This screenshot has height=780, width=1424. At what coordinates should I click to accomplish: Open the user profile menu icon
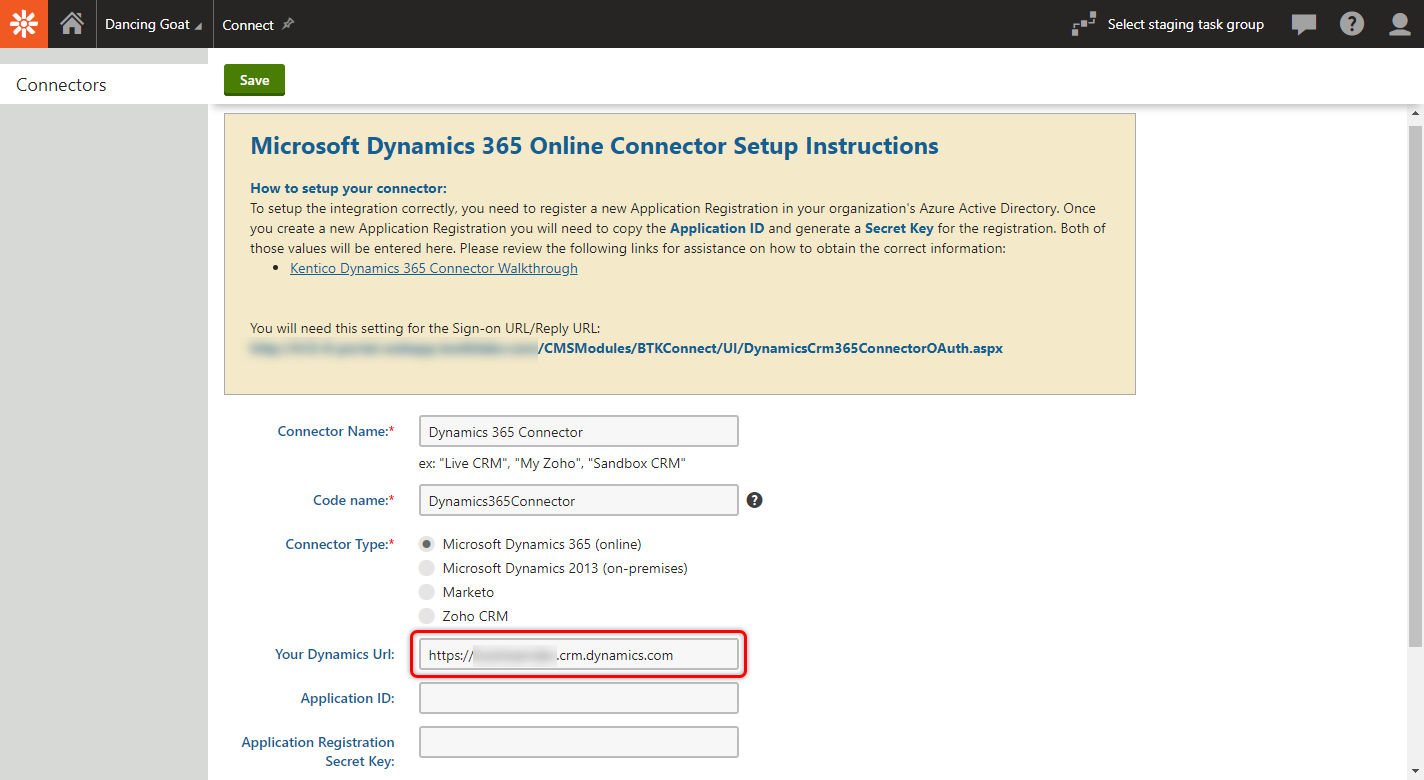(x=1400, y=24)
